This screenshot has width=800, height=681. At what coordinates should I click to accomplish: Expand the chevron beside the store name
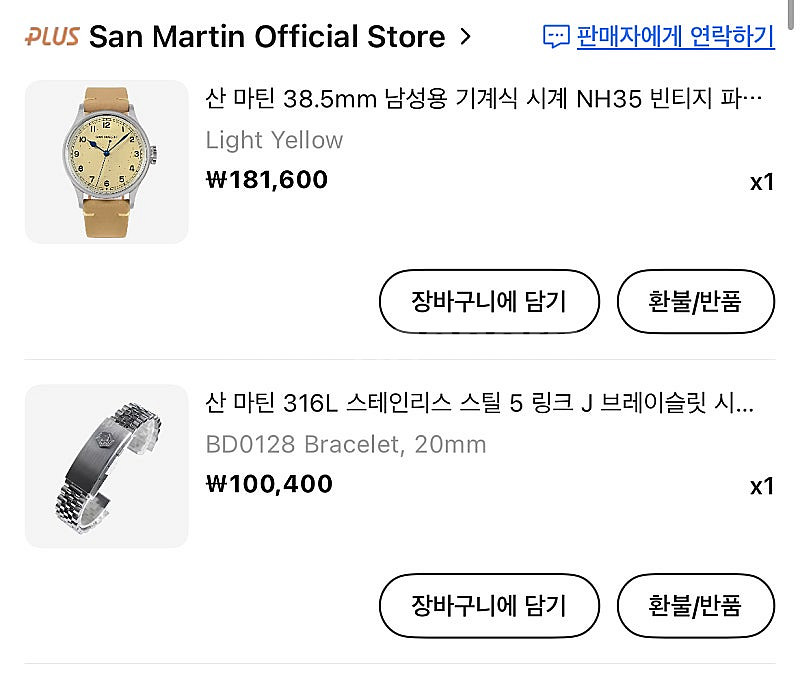464,38
